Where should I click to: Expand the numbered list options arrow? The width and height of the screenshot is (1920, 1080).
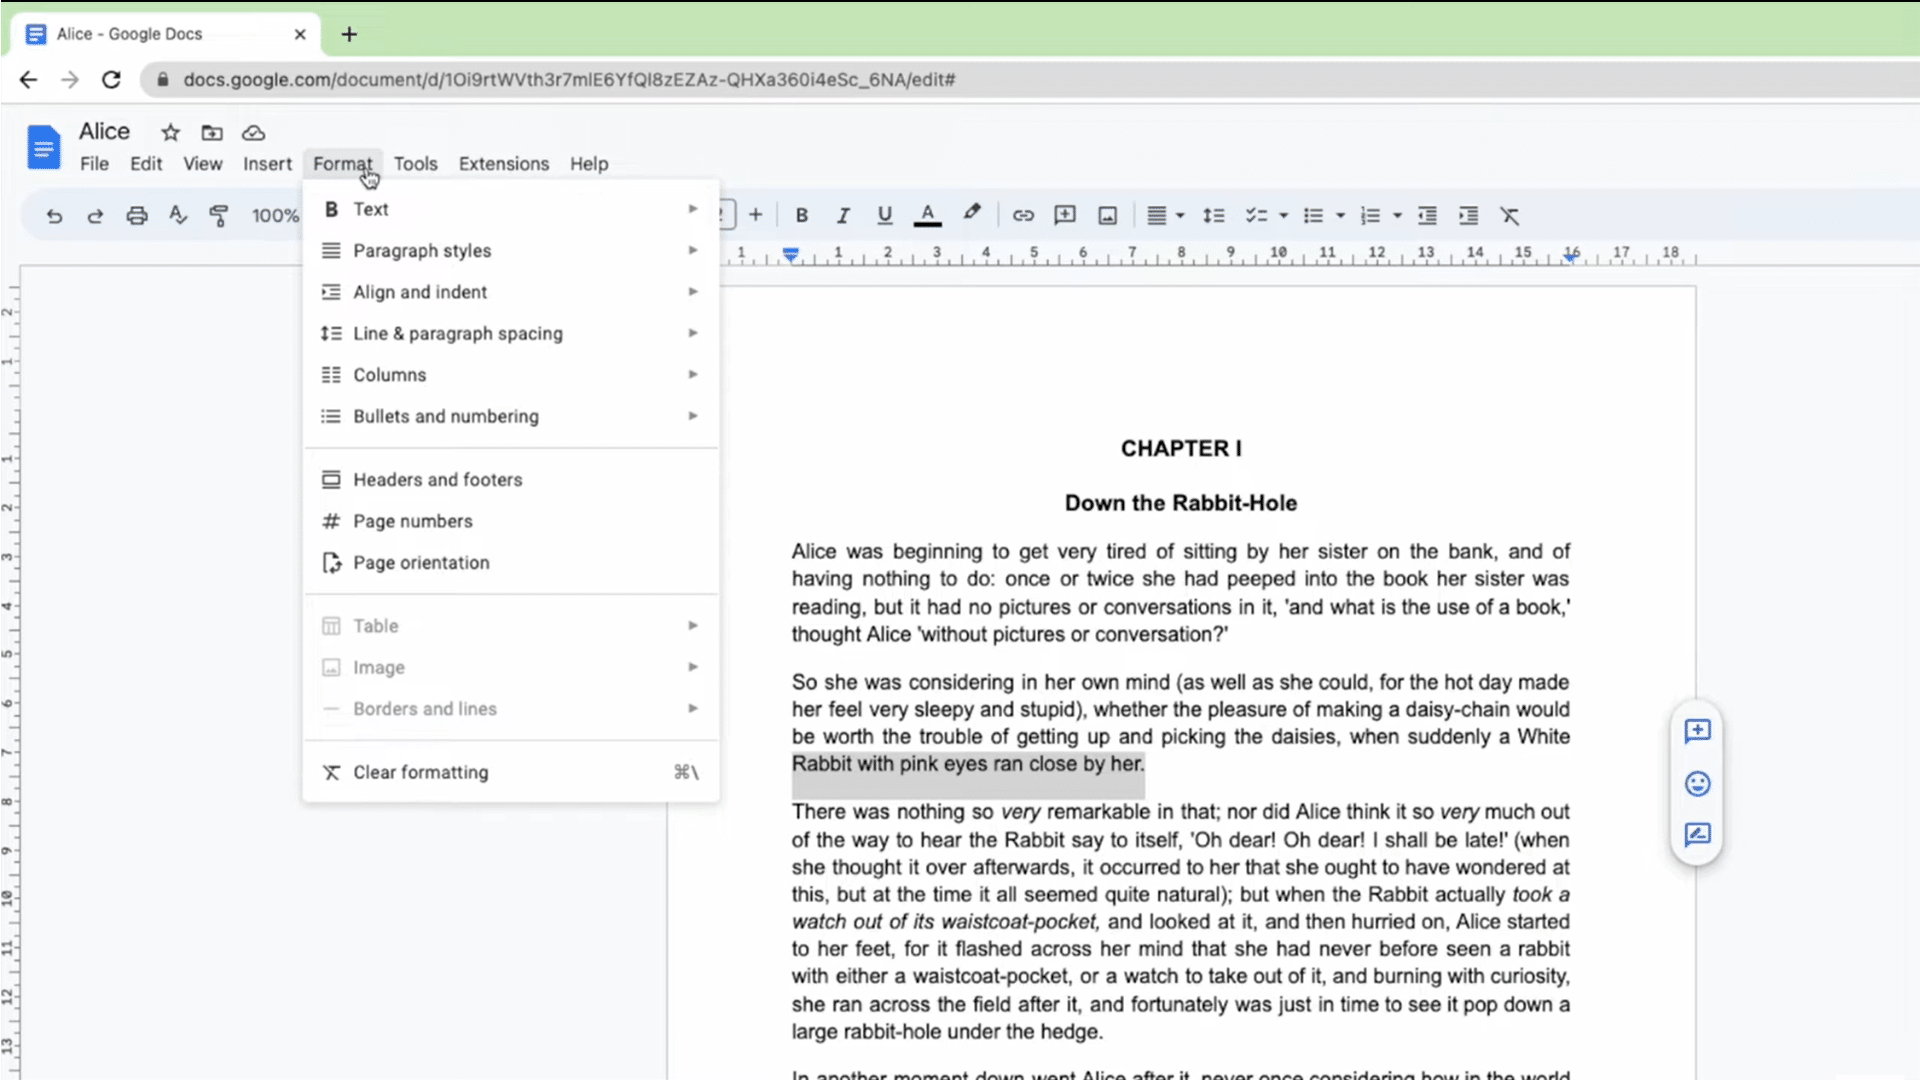pyautogui.click(x=1397, y=216)
